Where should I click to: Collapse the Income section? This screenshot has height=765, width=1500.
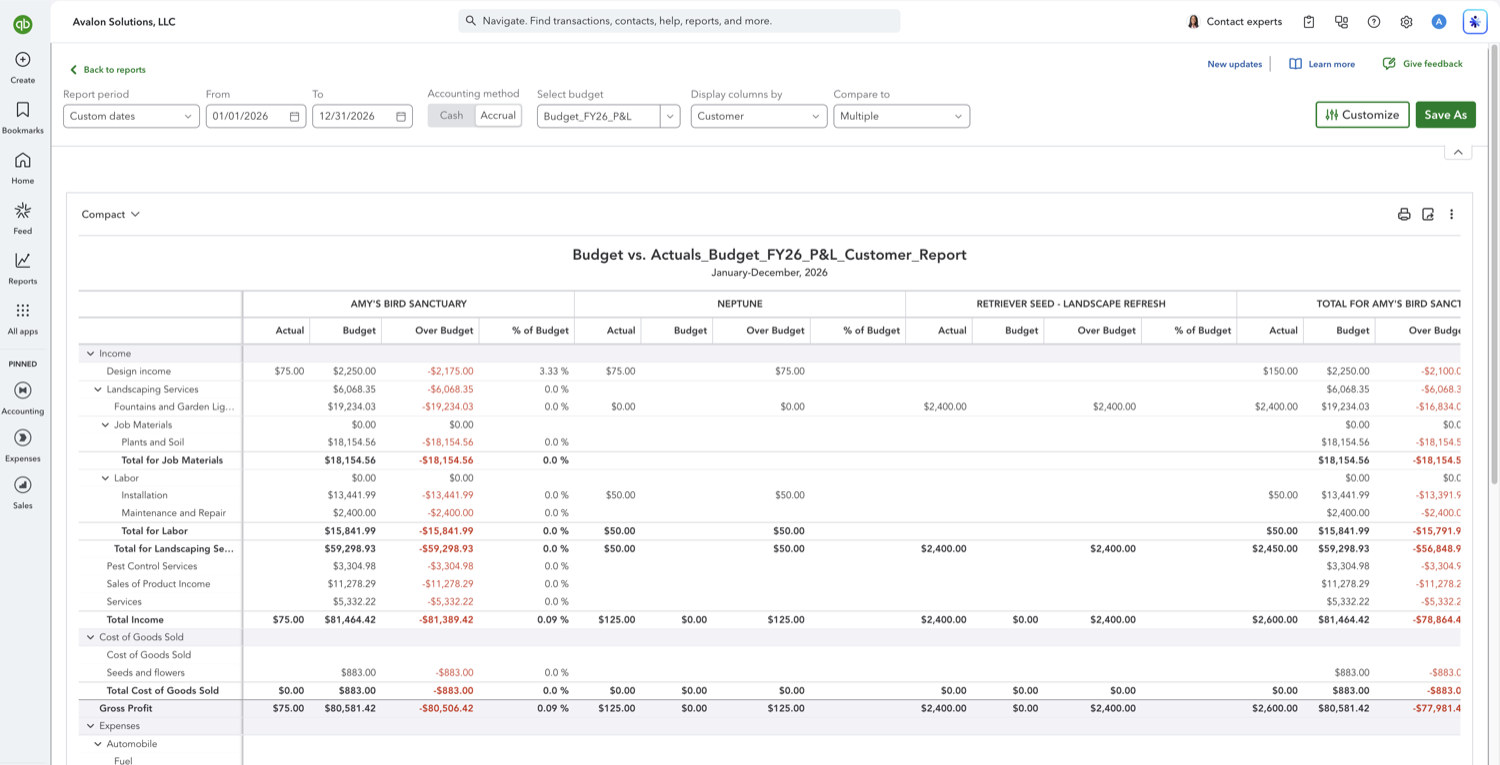click(90, 353)
